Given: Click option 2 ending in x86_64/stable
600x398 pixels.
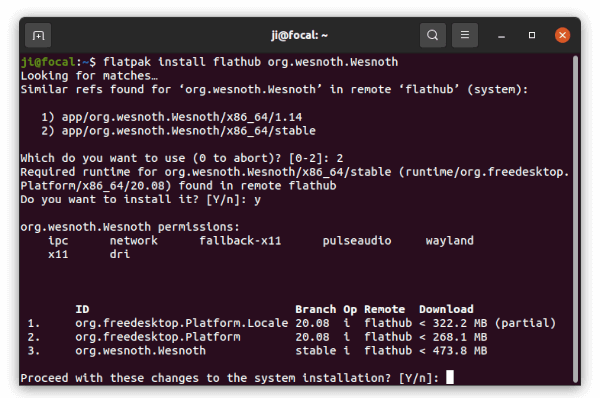Looking at the screenshot, I should 179,130.
